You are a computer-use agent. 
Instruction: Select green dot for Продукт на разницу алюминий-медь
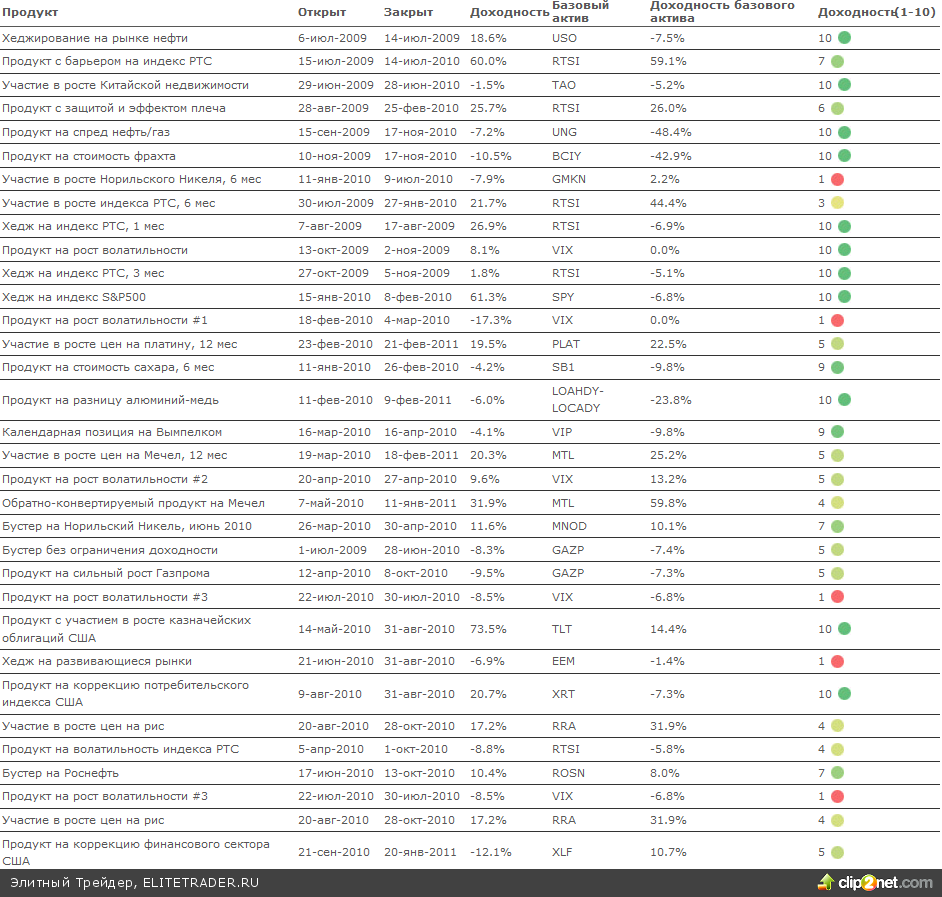coord(844,400)
